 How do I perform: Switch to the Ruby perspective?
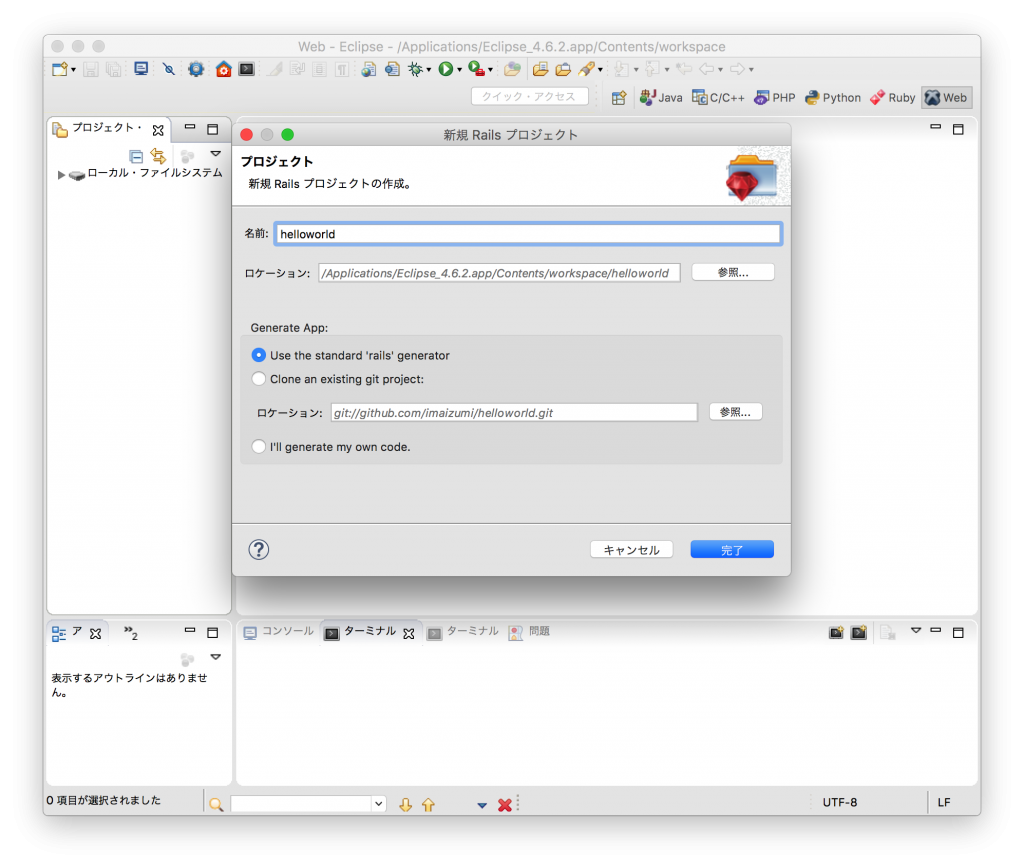click(x=892, y=98)
